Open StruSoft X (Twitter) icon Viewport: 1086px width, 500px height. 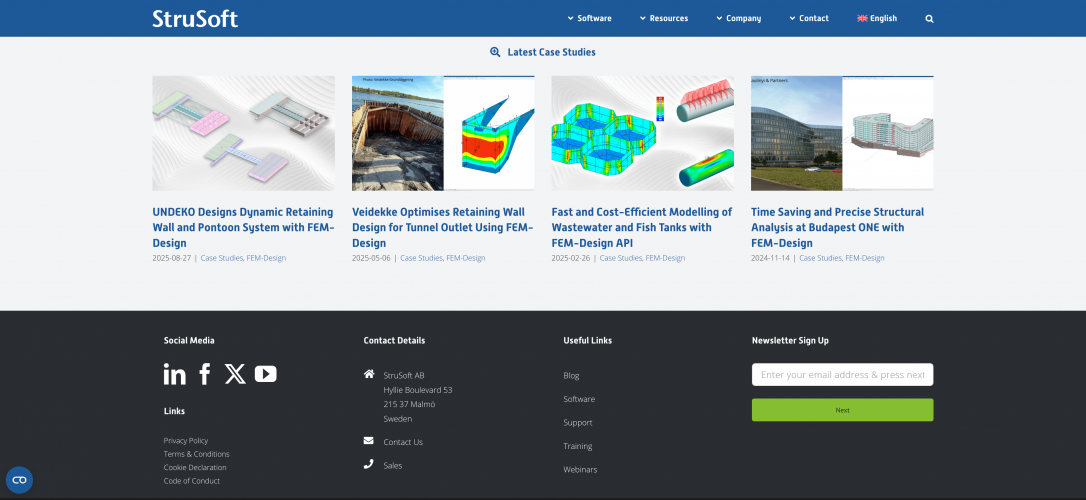tap(235, 374)
